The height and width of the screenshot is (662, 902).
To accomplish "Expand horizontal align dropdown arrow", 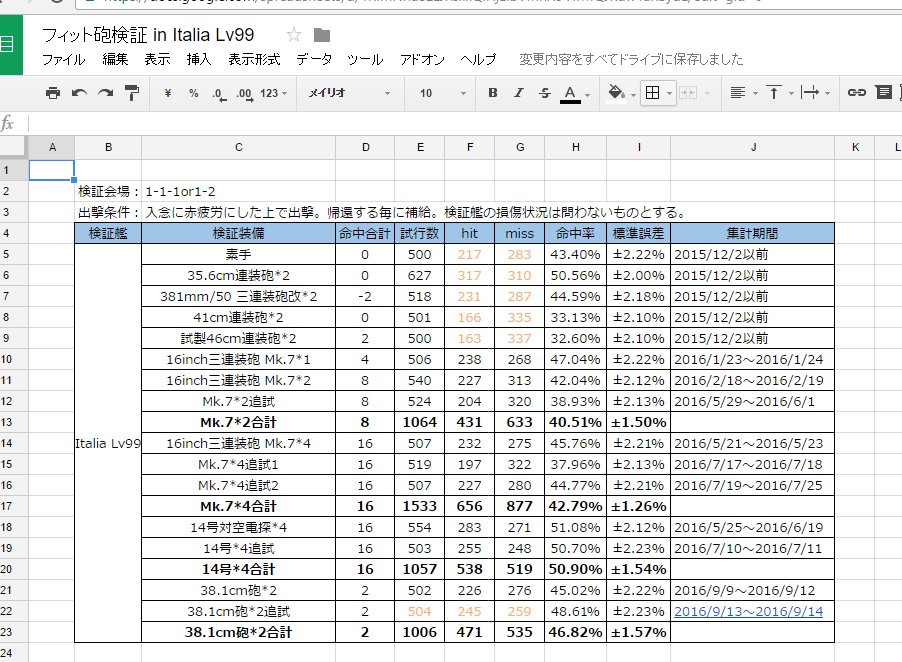I will [755, 93].
